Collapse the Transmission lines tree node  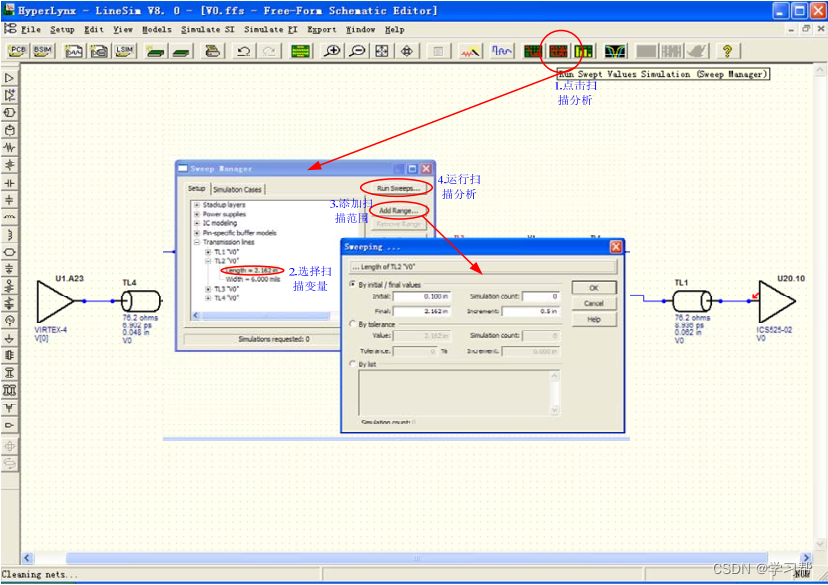pos(196,242)
